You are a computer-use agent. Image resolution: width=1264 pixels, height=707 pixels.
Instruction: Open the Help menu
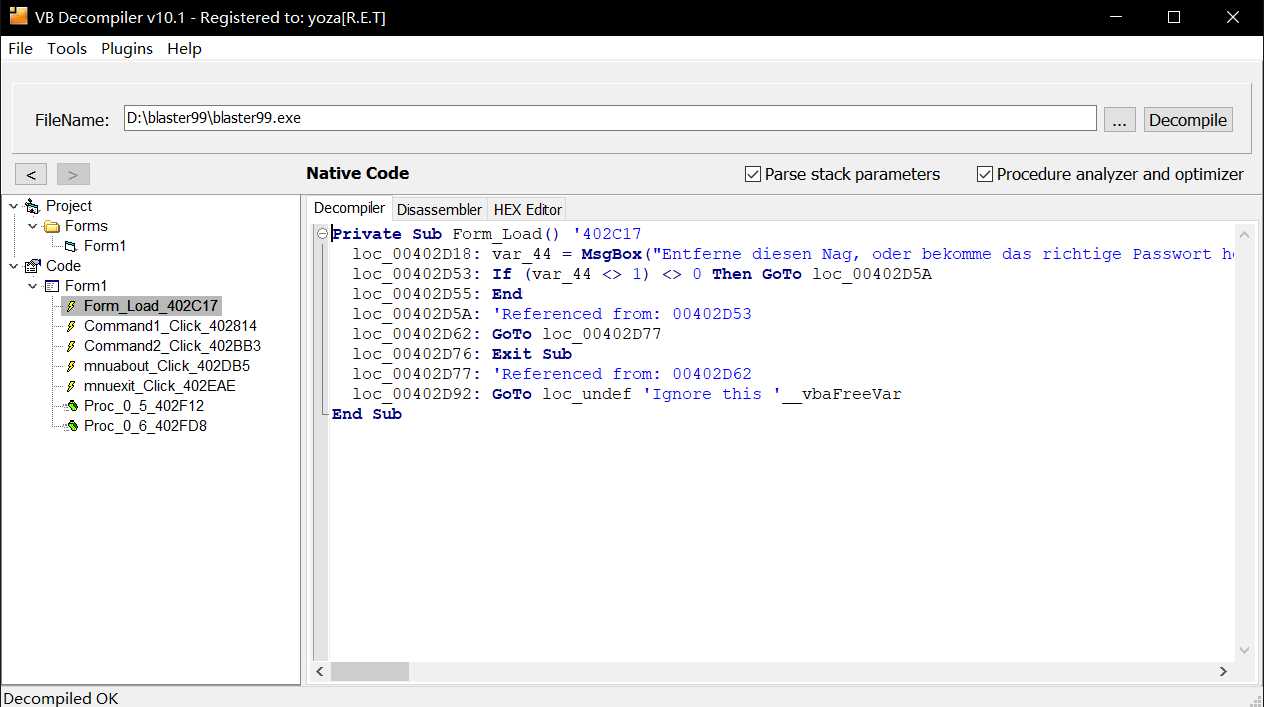pyautogui.click(x=184, y=48)
